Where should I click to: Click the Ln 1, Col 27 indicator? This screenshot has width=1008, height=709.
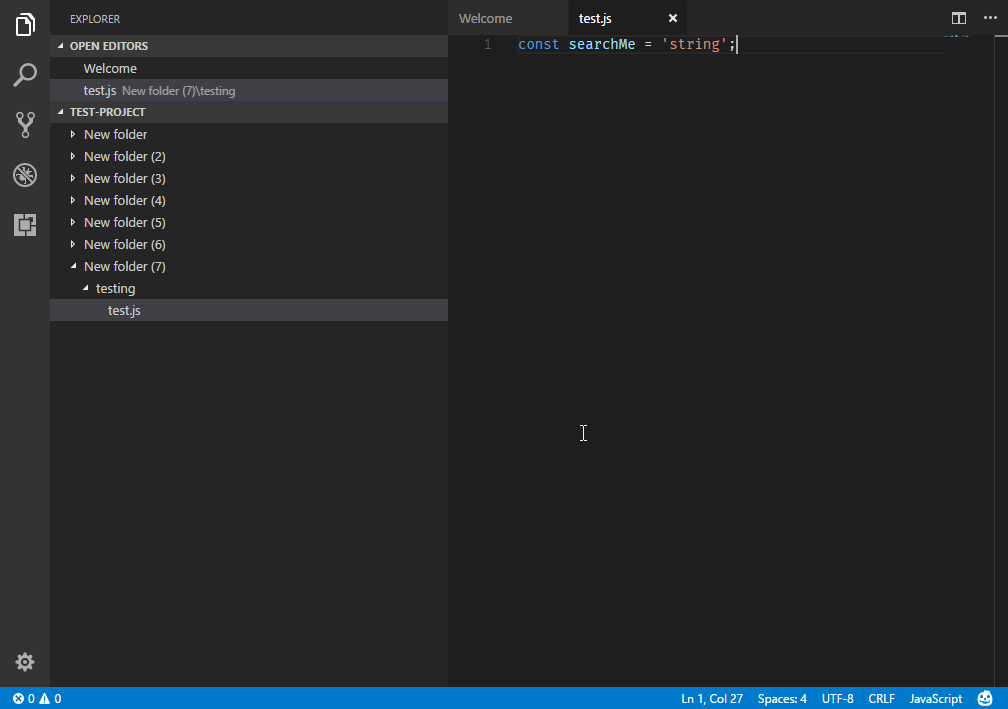(712, 698)
